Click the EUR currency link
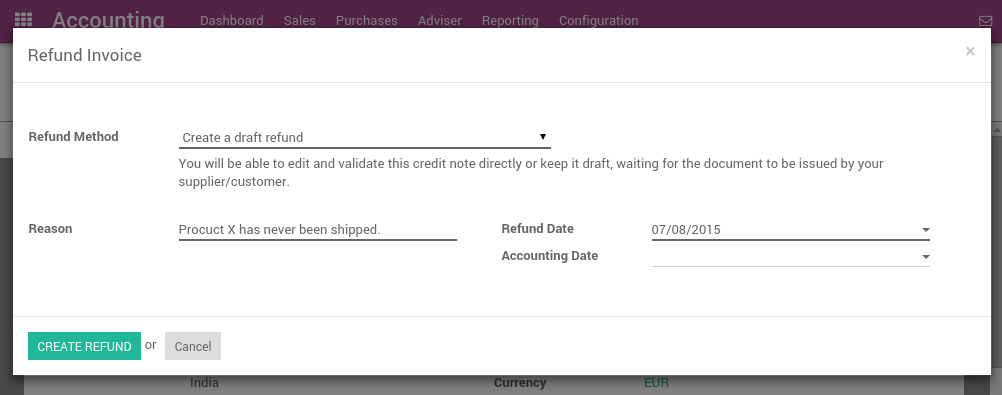Image resolution: width=1002 pixels, height=395 pixels. pos(656,383)
